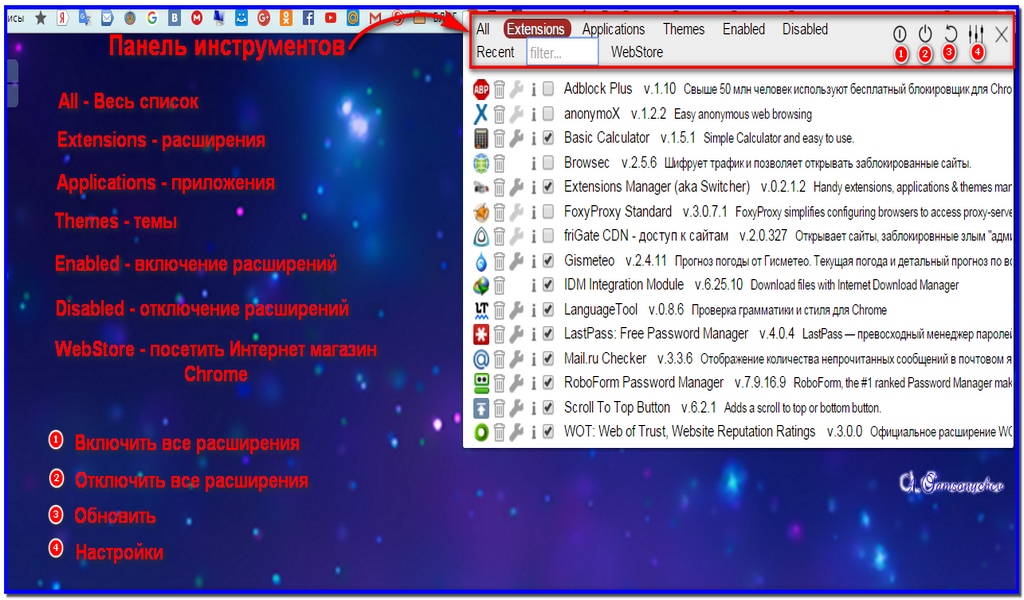Click the IDM Integration Module name
Screen dimensions: 1024x600
click(624, 285)
